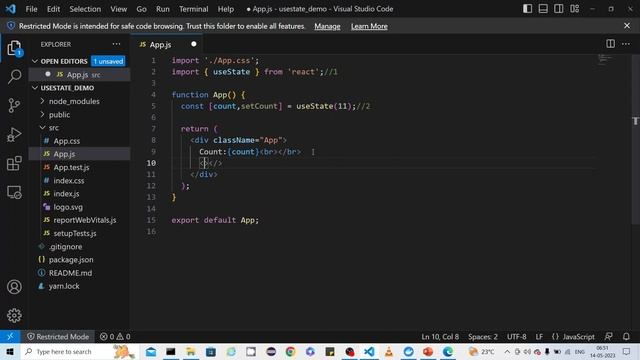This screenshot has height=360, width=640.
Task: Click the remote window indicator in the status bar
Action: [x=10, y=337]
